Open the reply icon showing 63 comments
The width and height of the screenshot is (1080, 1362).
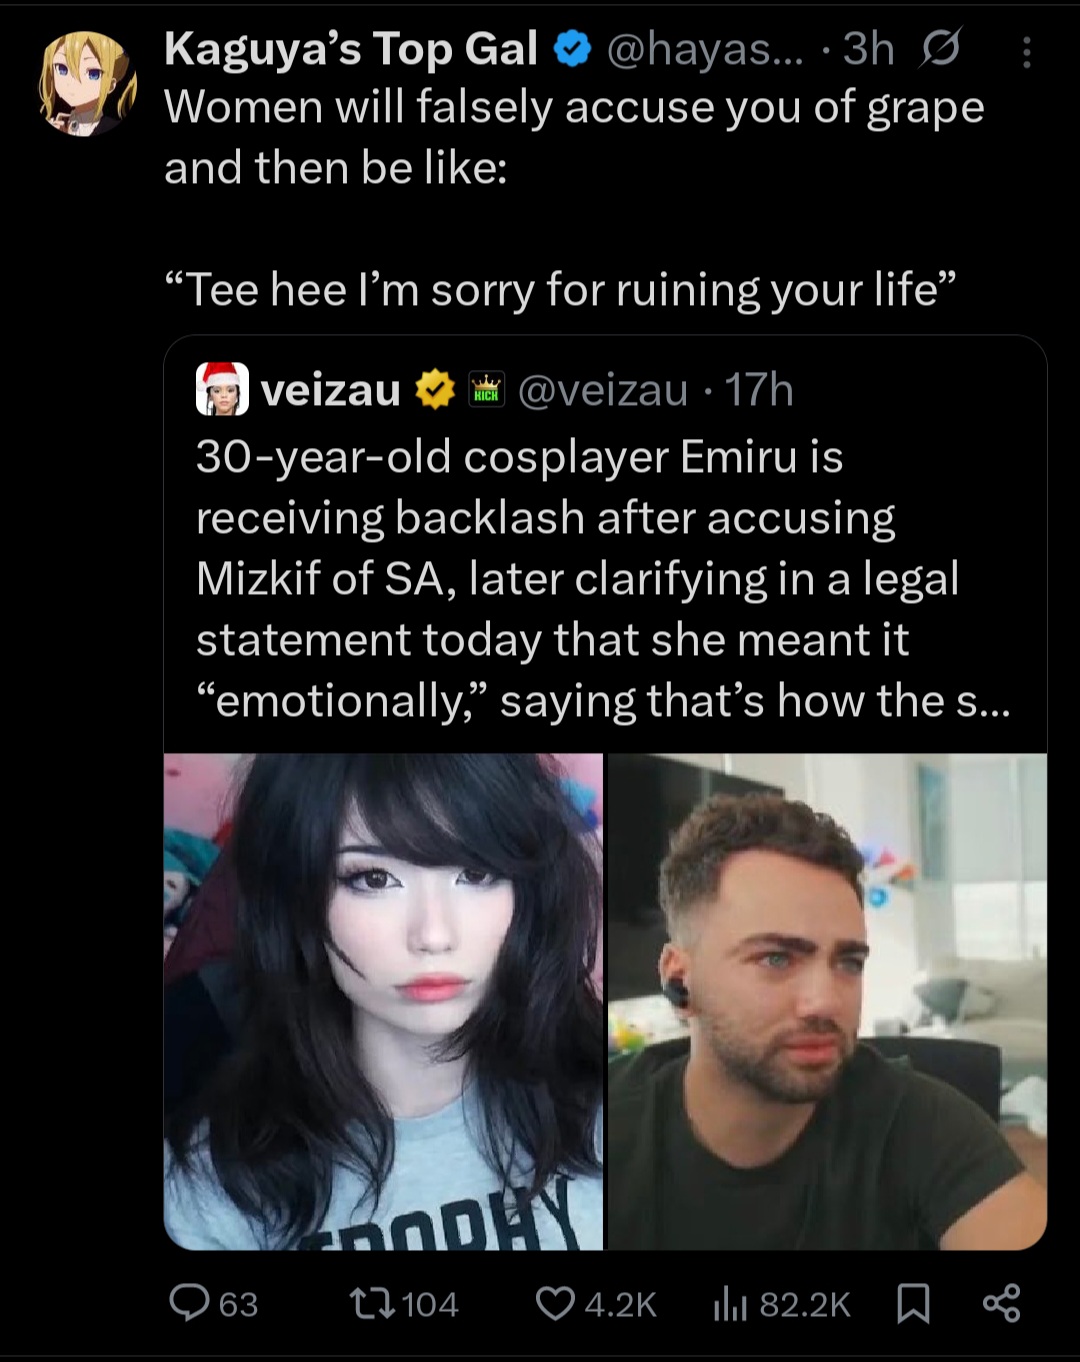tap(190, 1303)
